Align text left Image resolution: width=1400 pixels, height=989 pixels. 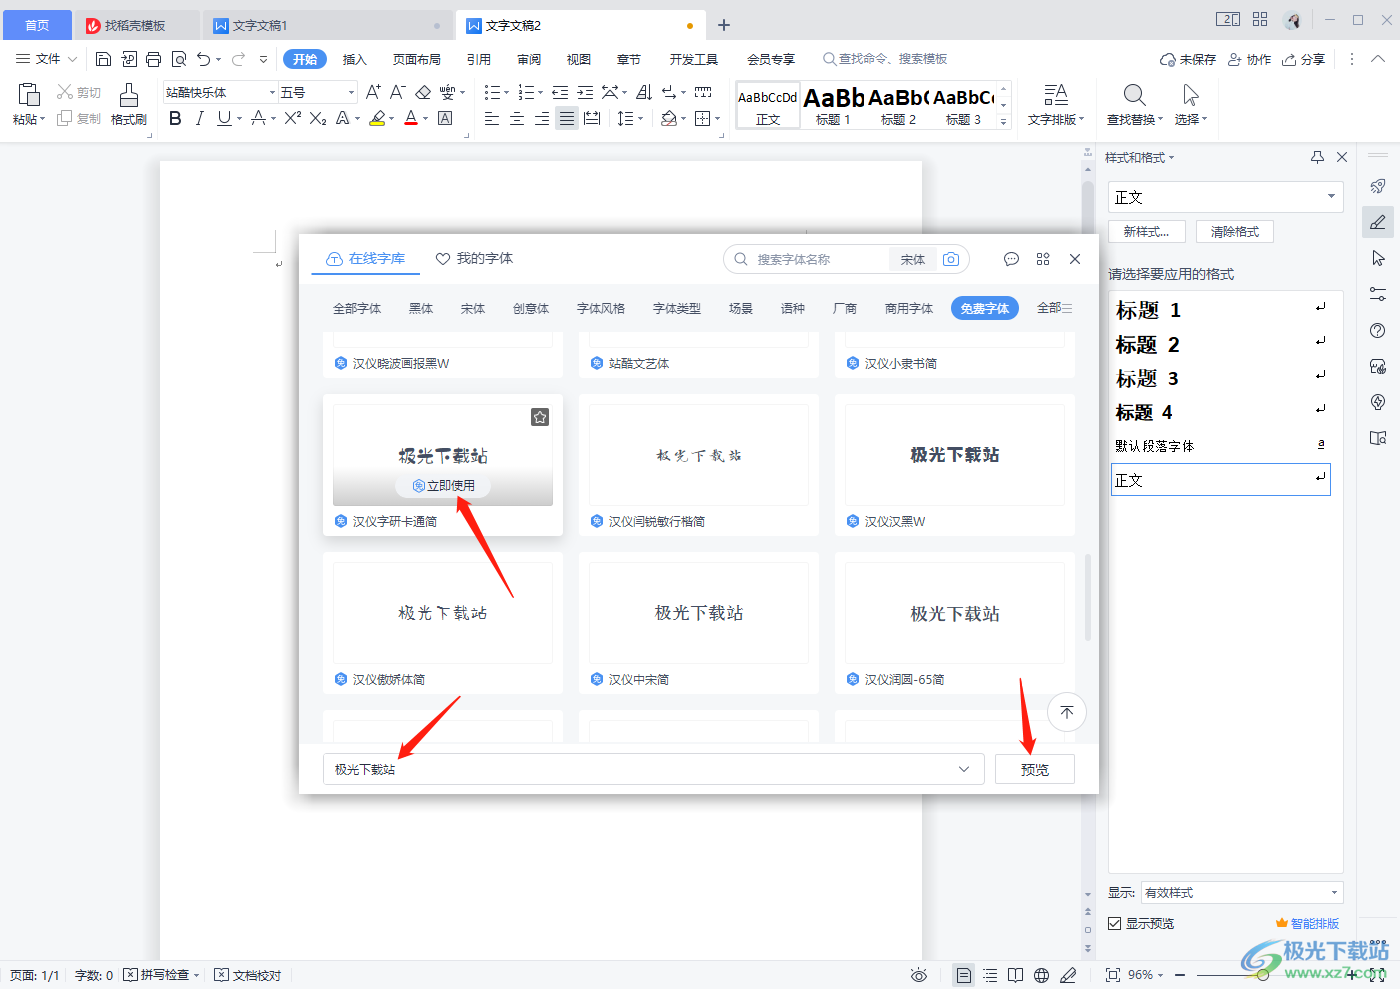pos(492,118)
